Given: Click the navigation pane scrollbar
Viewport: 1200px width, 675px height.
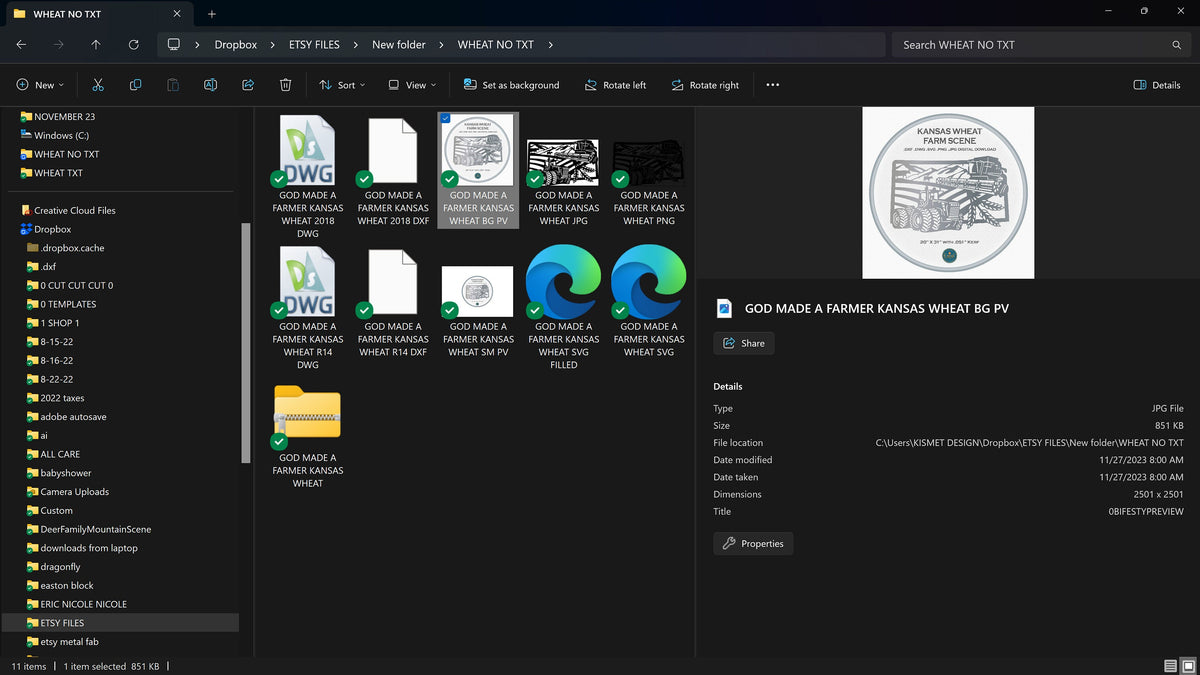Looking at the screenshot, I should [247, 342].
